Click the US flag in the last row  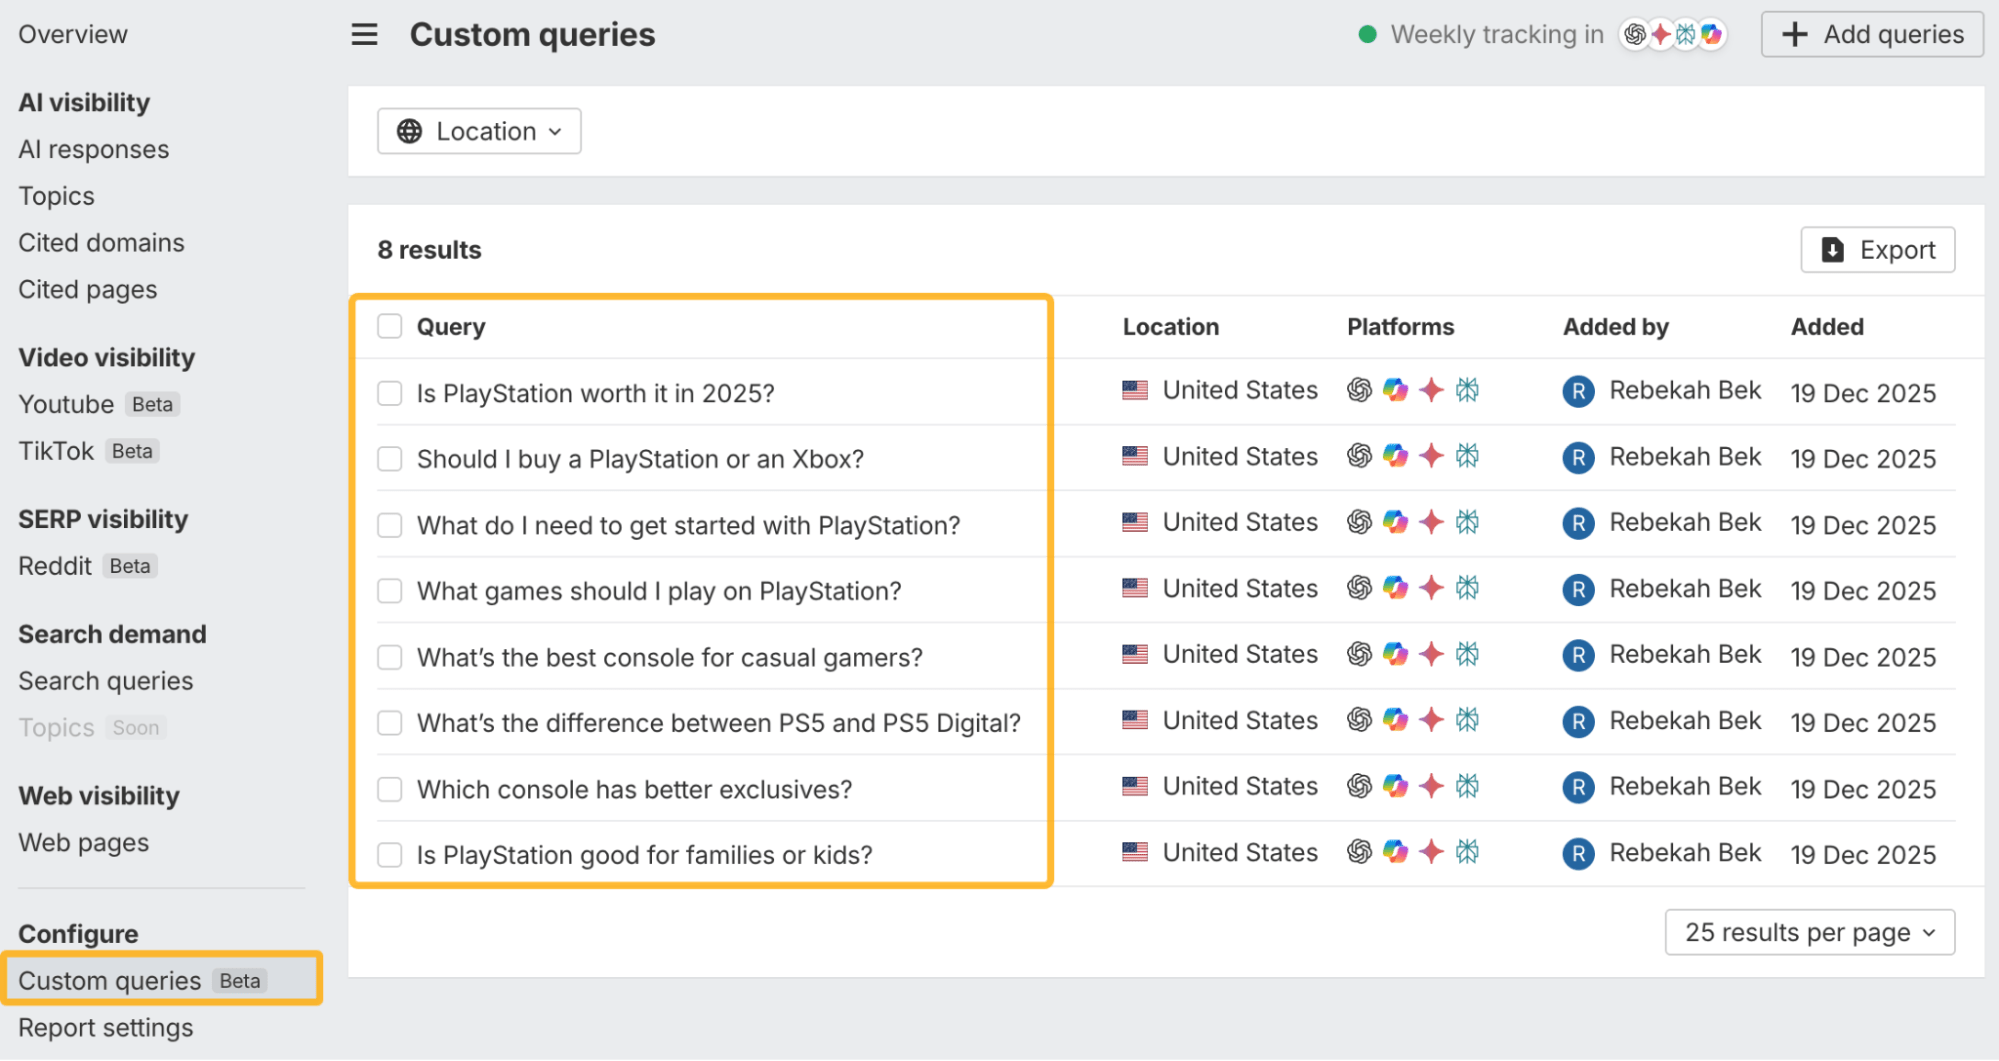click(1135, 852)
